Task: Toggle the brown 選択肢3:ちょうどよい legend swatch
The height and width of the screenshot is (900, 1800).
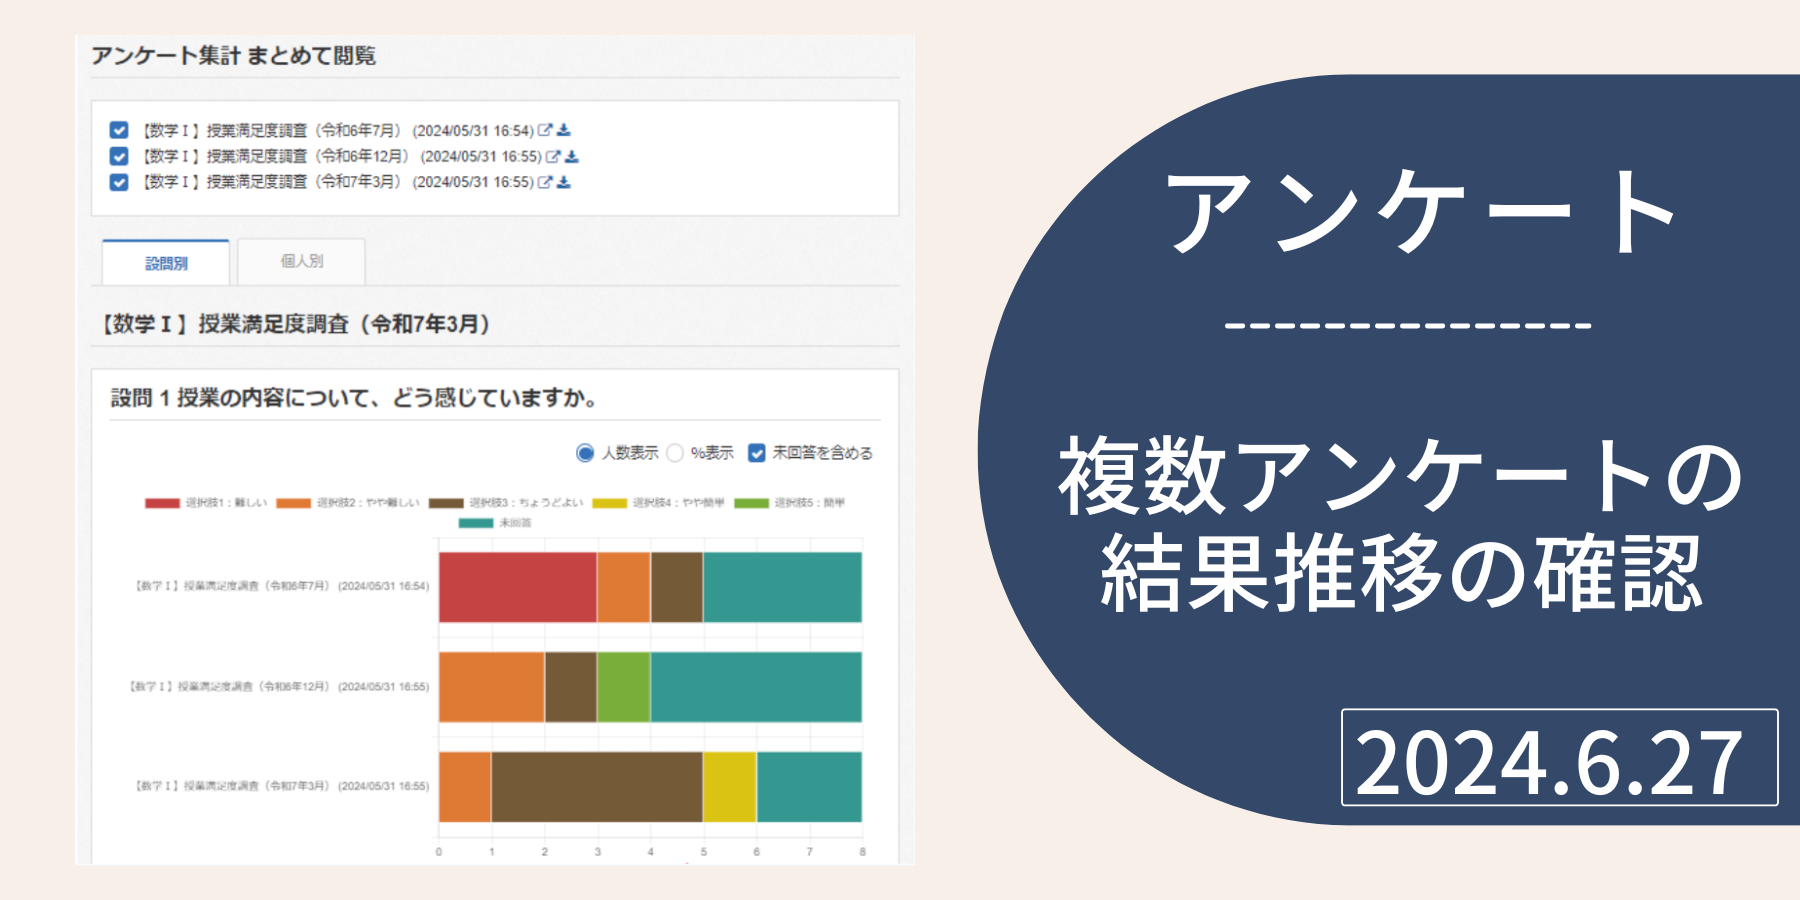Action: coord(446,503)
